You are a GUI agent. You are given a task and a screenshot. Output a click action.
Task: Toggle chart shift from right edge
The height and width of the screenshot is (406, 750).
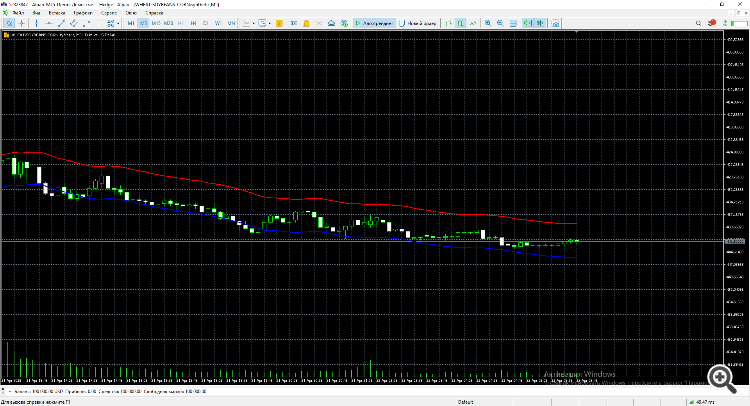pos(540,23)
